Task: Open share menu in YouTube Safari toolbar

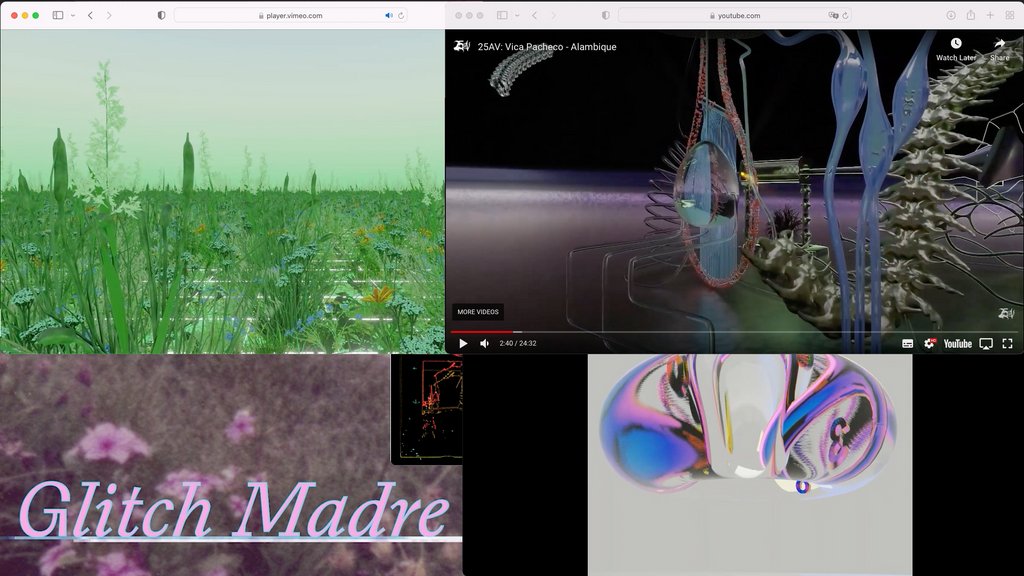Action: 970,15
